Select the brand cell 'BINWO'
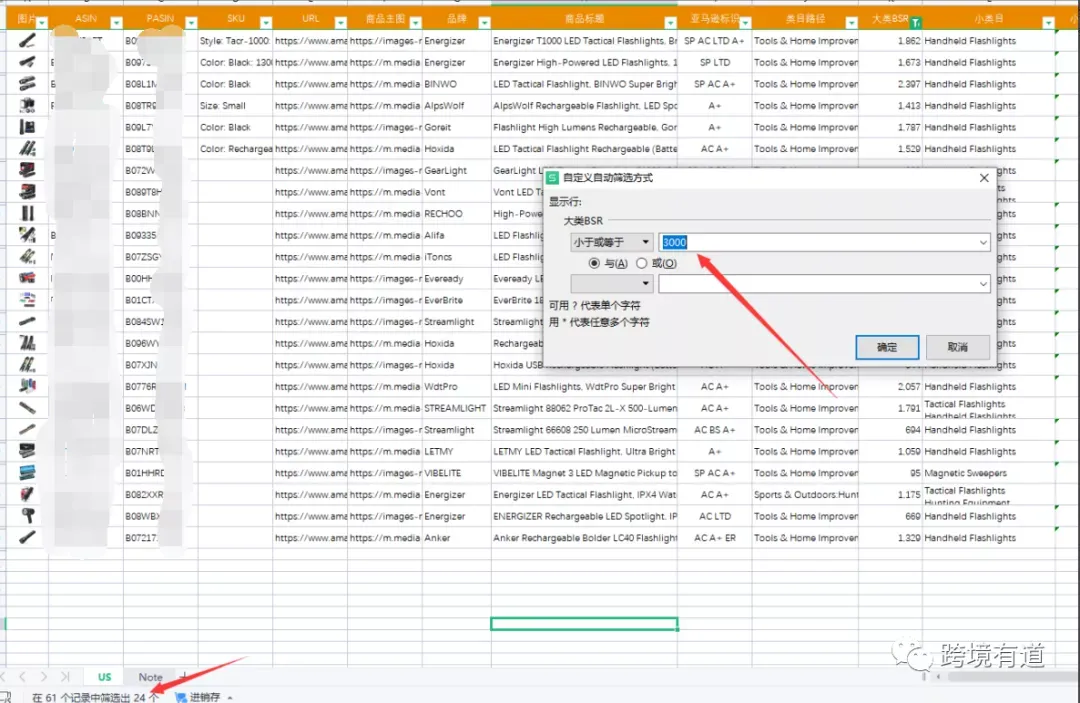 click(456, 84)
